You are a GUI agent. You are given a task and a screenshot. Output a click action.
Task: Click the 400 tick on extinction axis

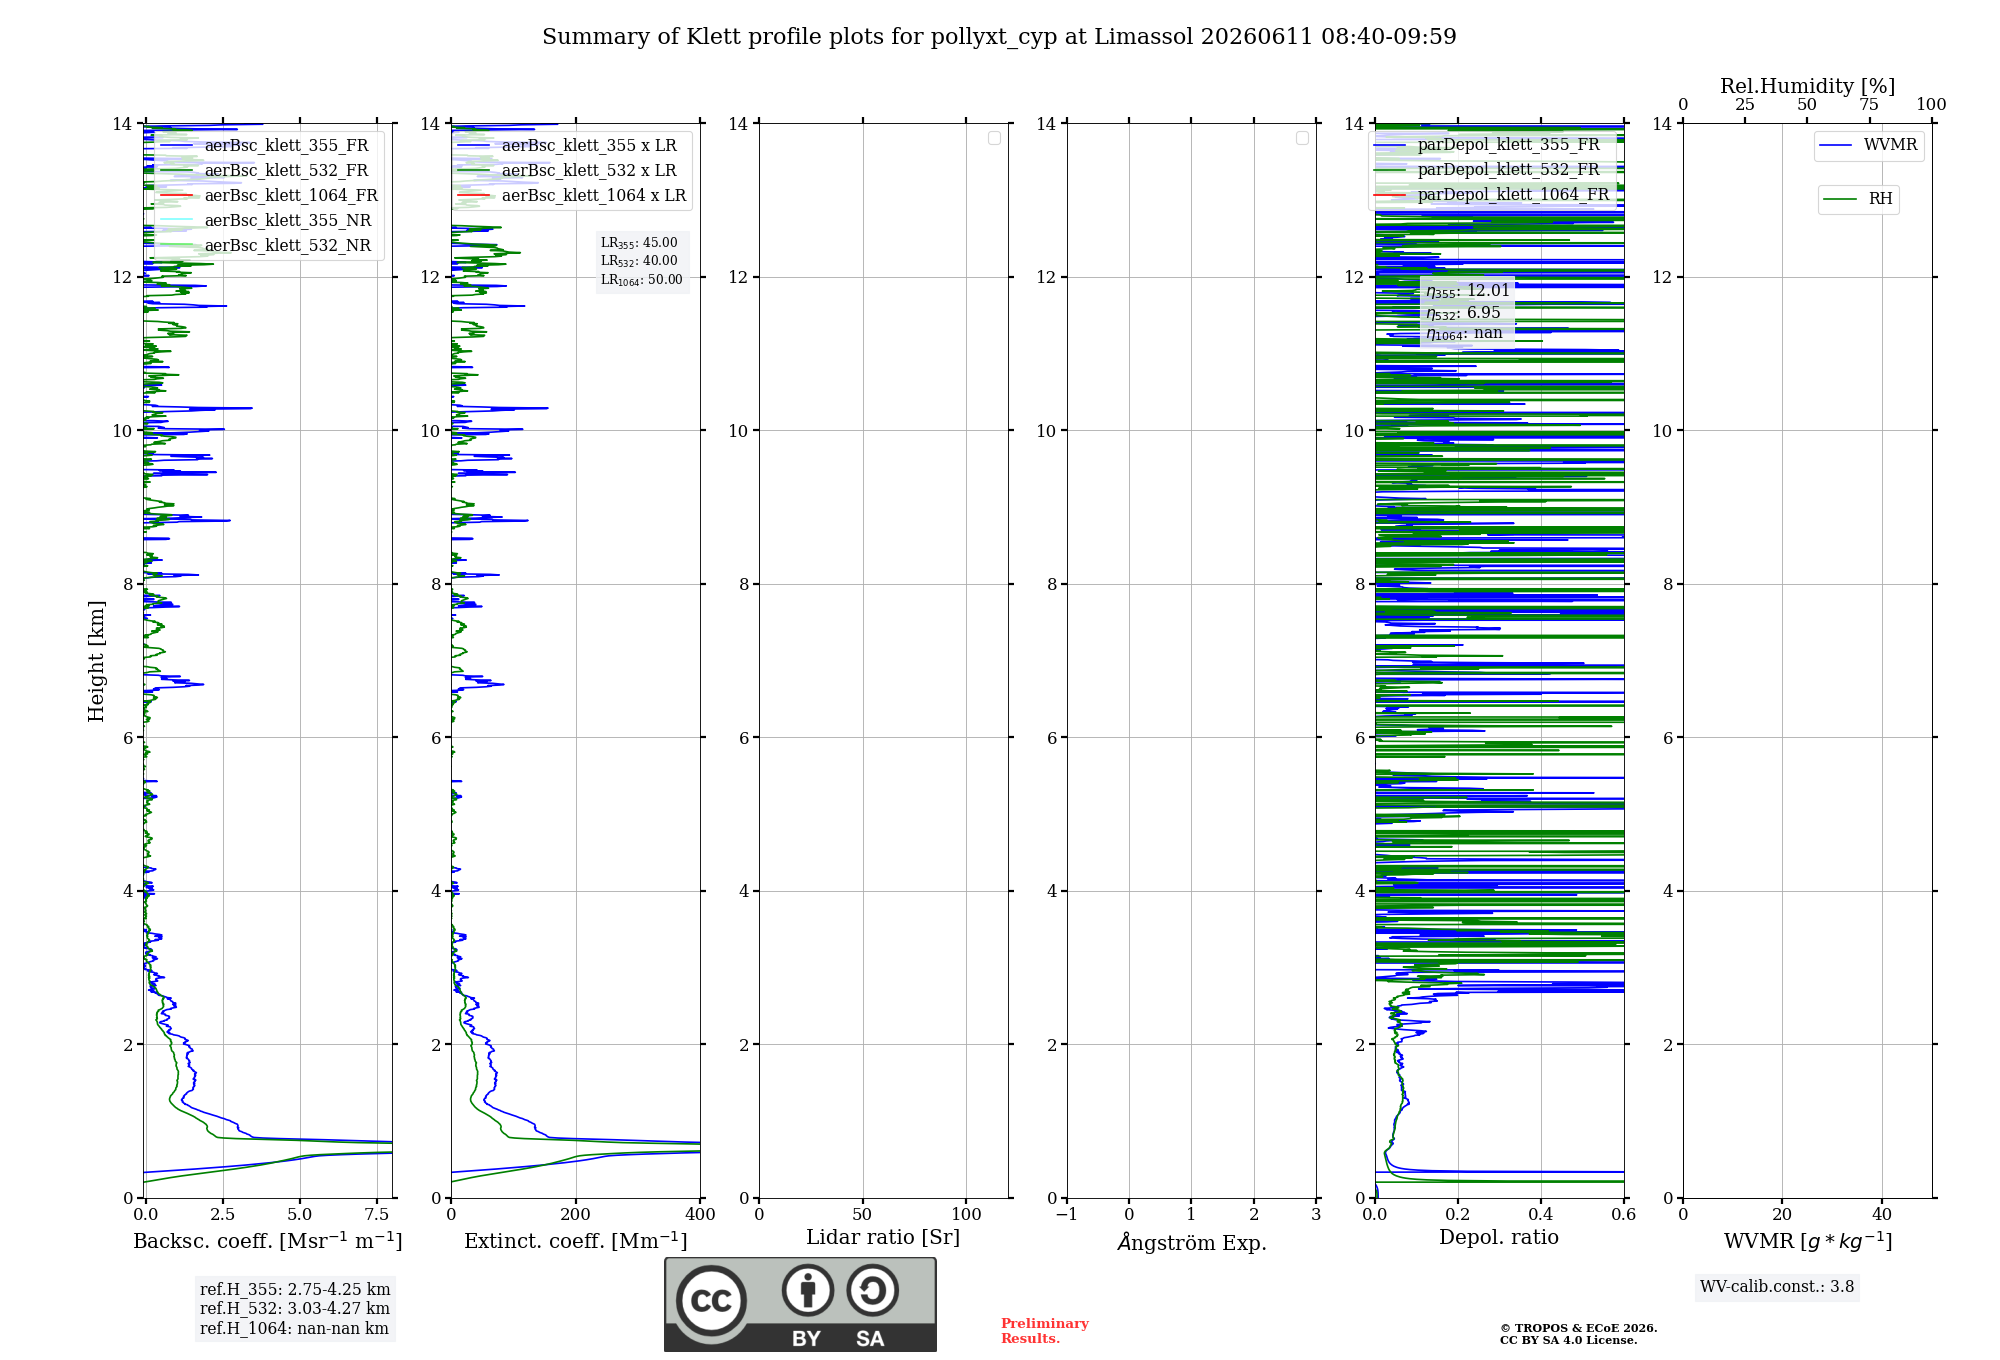click(x=700, y=1214)
